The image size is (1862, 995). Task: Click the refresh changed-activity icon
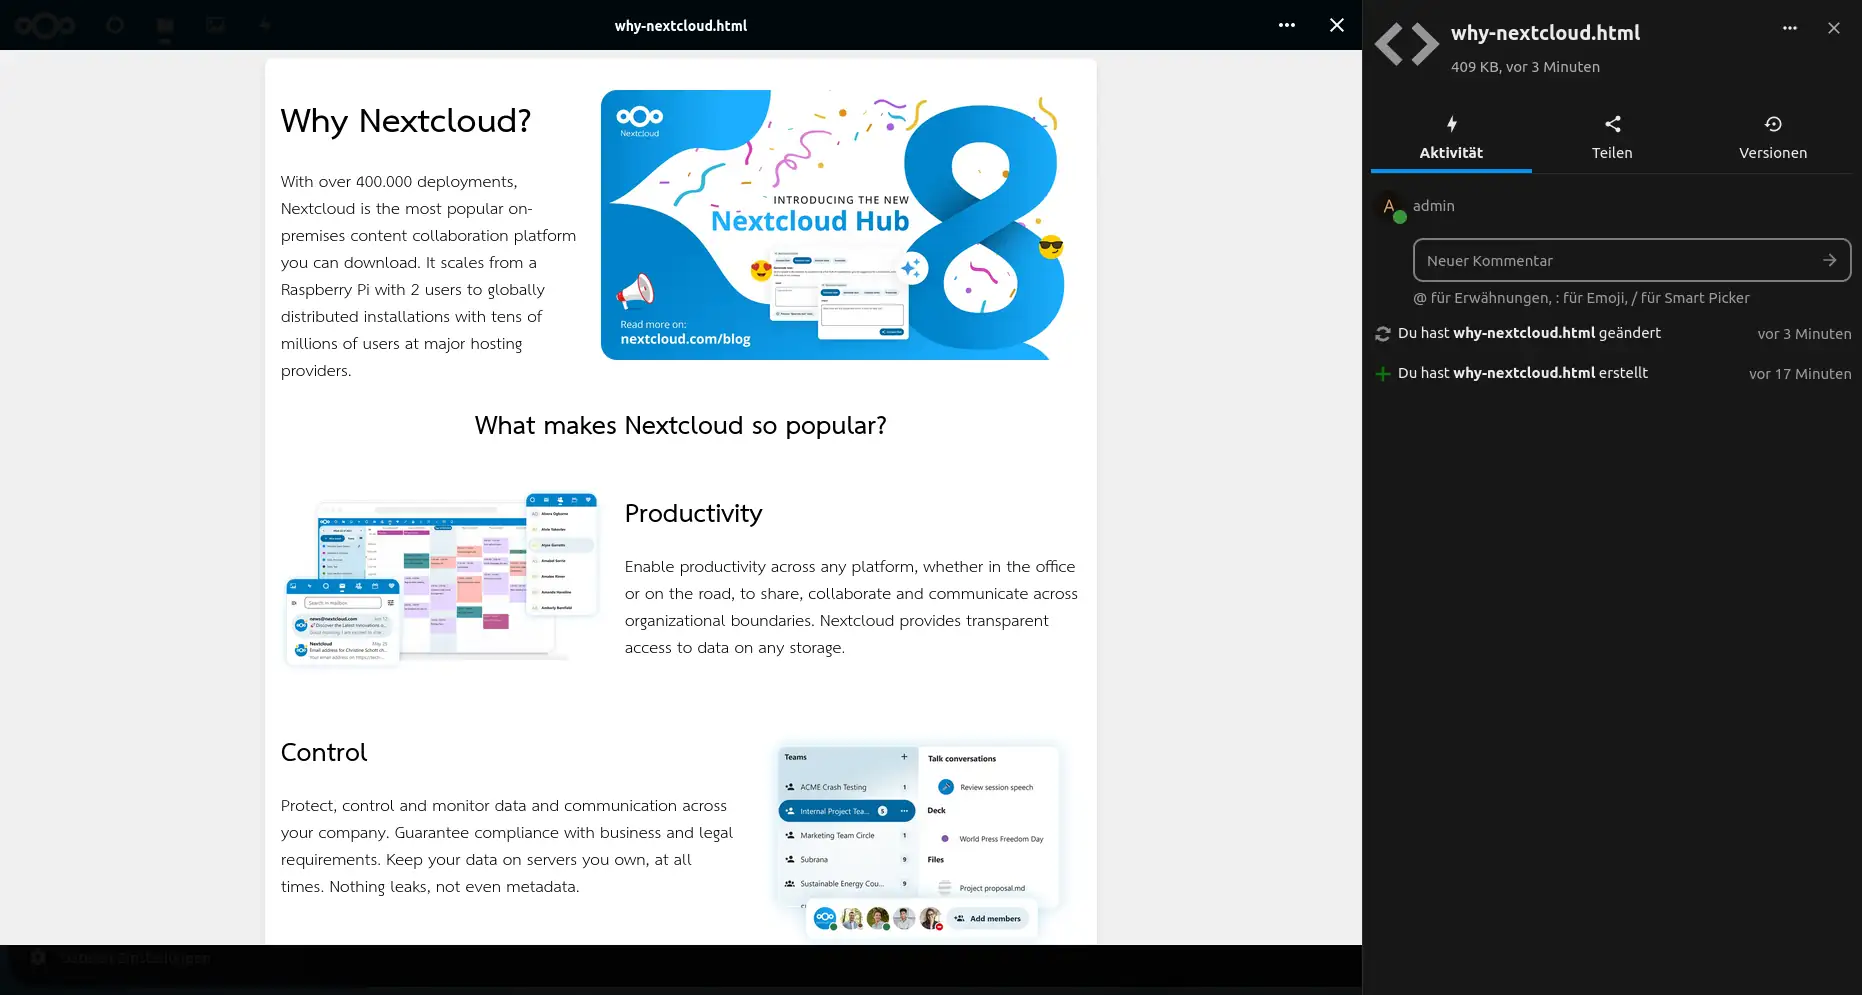[x=1383, y=334]
